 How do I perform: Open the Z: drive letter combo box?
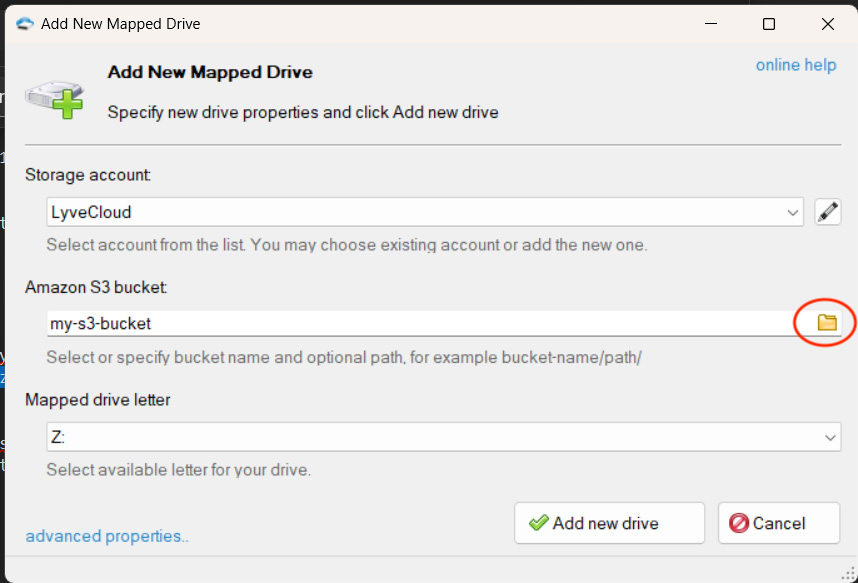pyautogui.click(x=443, y=437)
